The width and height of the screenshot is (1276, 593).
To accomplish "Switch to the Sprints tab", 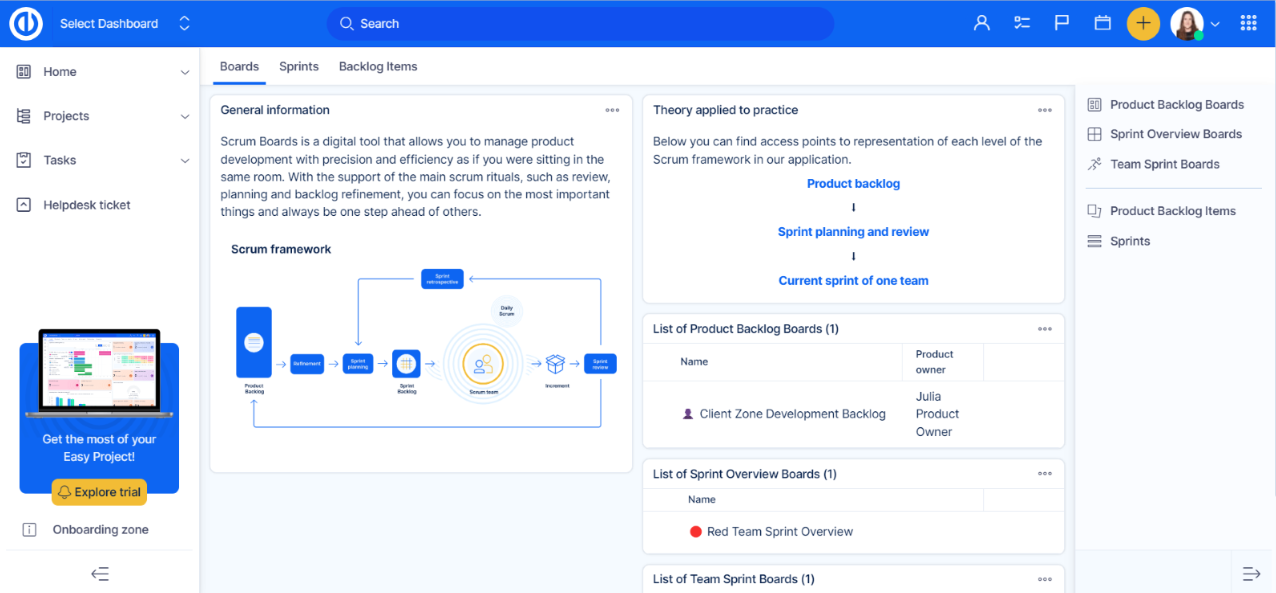I will [298, 67].
